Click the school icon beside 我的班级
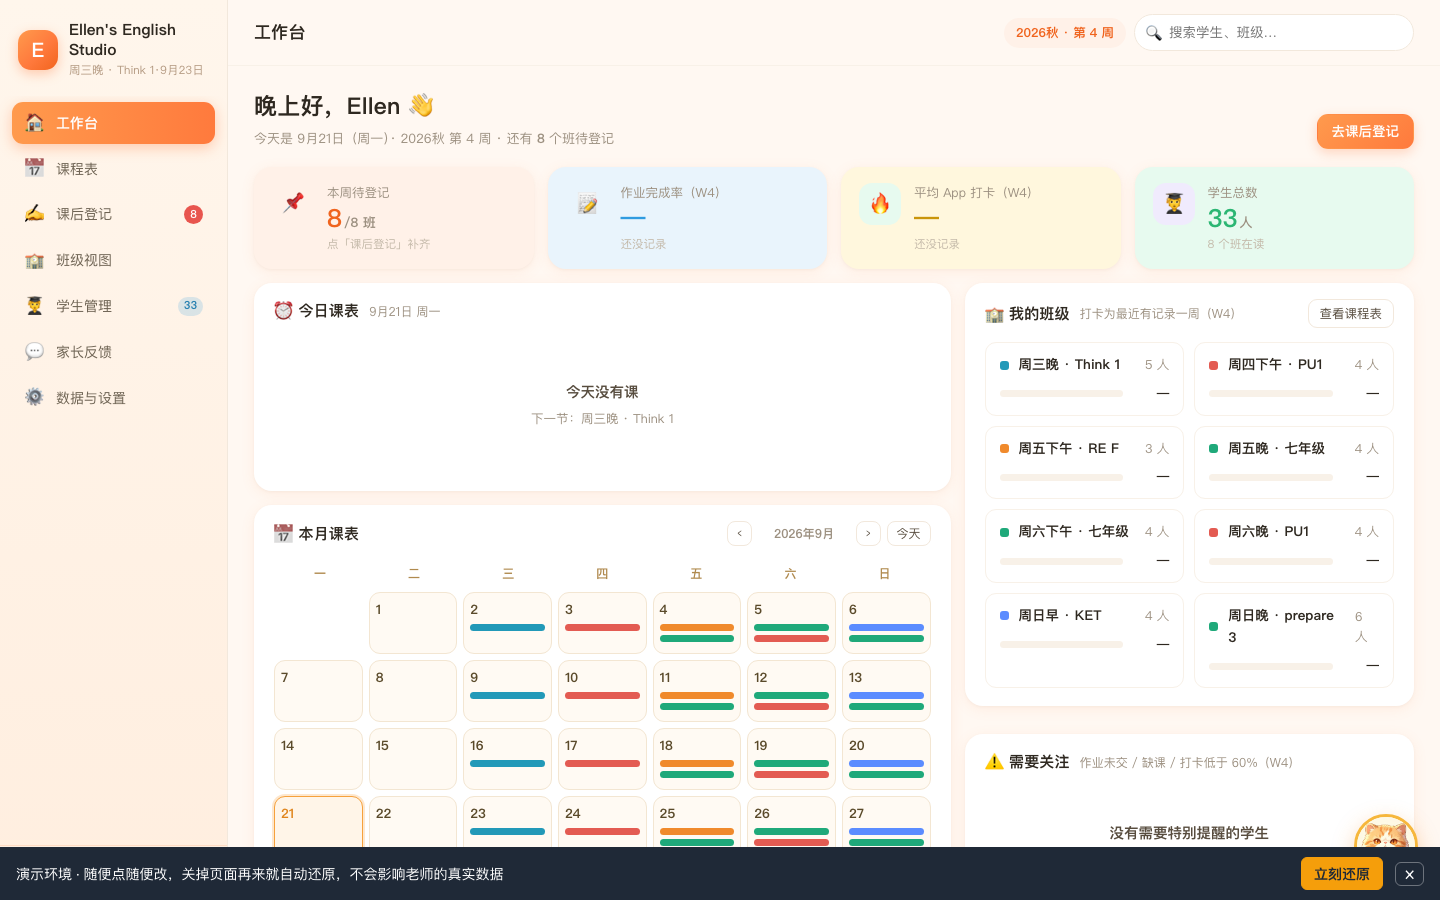Viewport: 1440px width, 900px height. pyautogui.click(x=994, y=314)
